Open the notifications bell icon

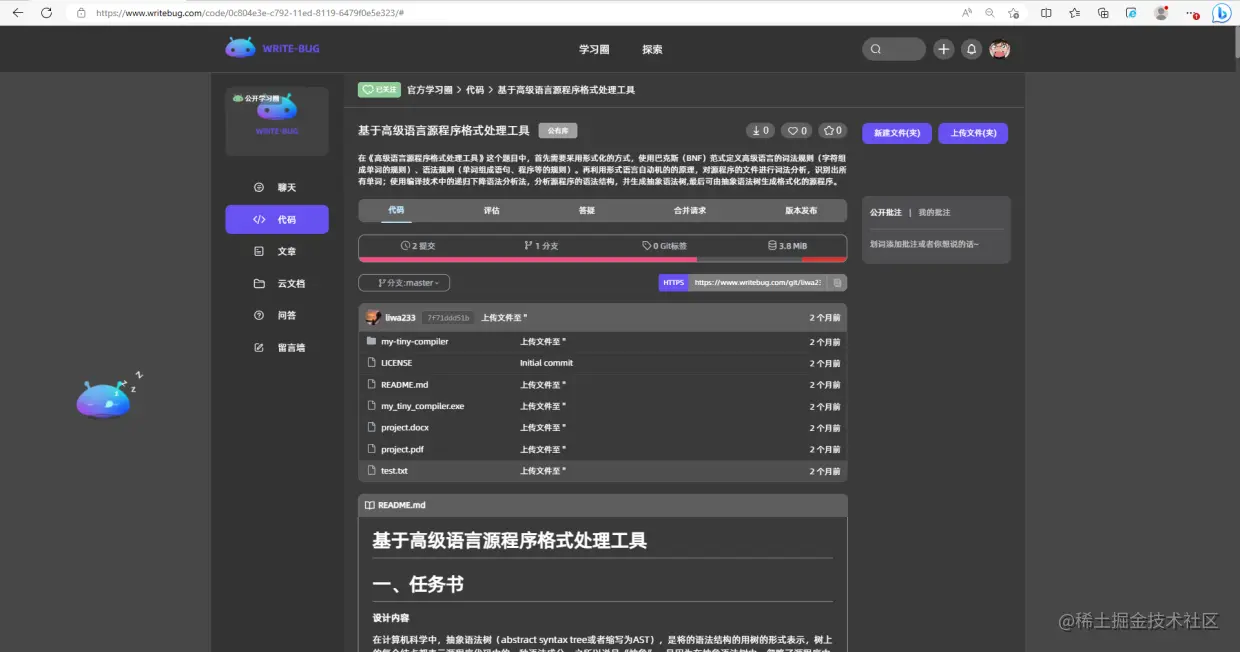pyautogui.click(x=971, y=48)
